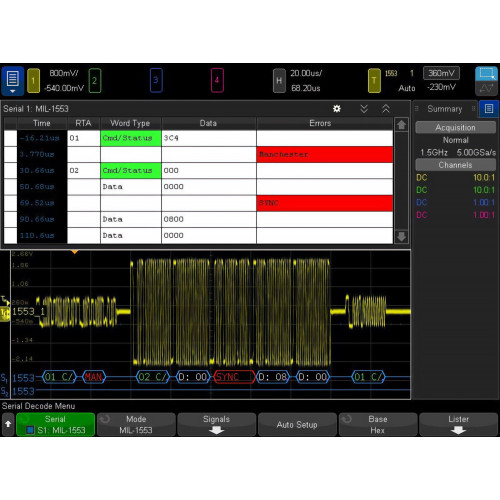Click the RTA column header
This screenshot has width=500, height=500.
[x=83, y=123]
